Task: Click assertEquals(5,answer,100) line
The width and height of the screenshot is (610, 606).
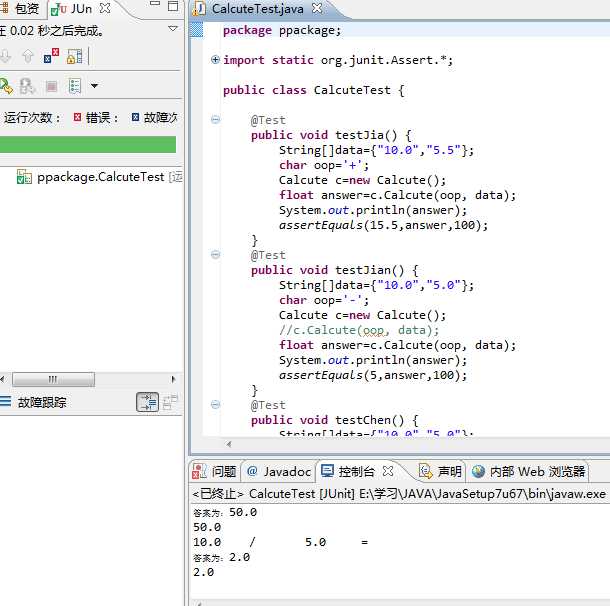Action: 373,375
